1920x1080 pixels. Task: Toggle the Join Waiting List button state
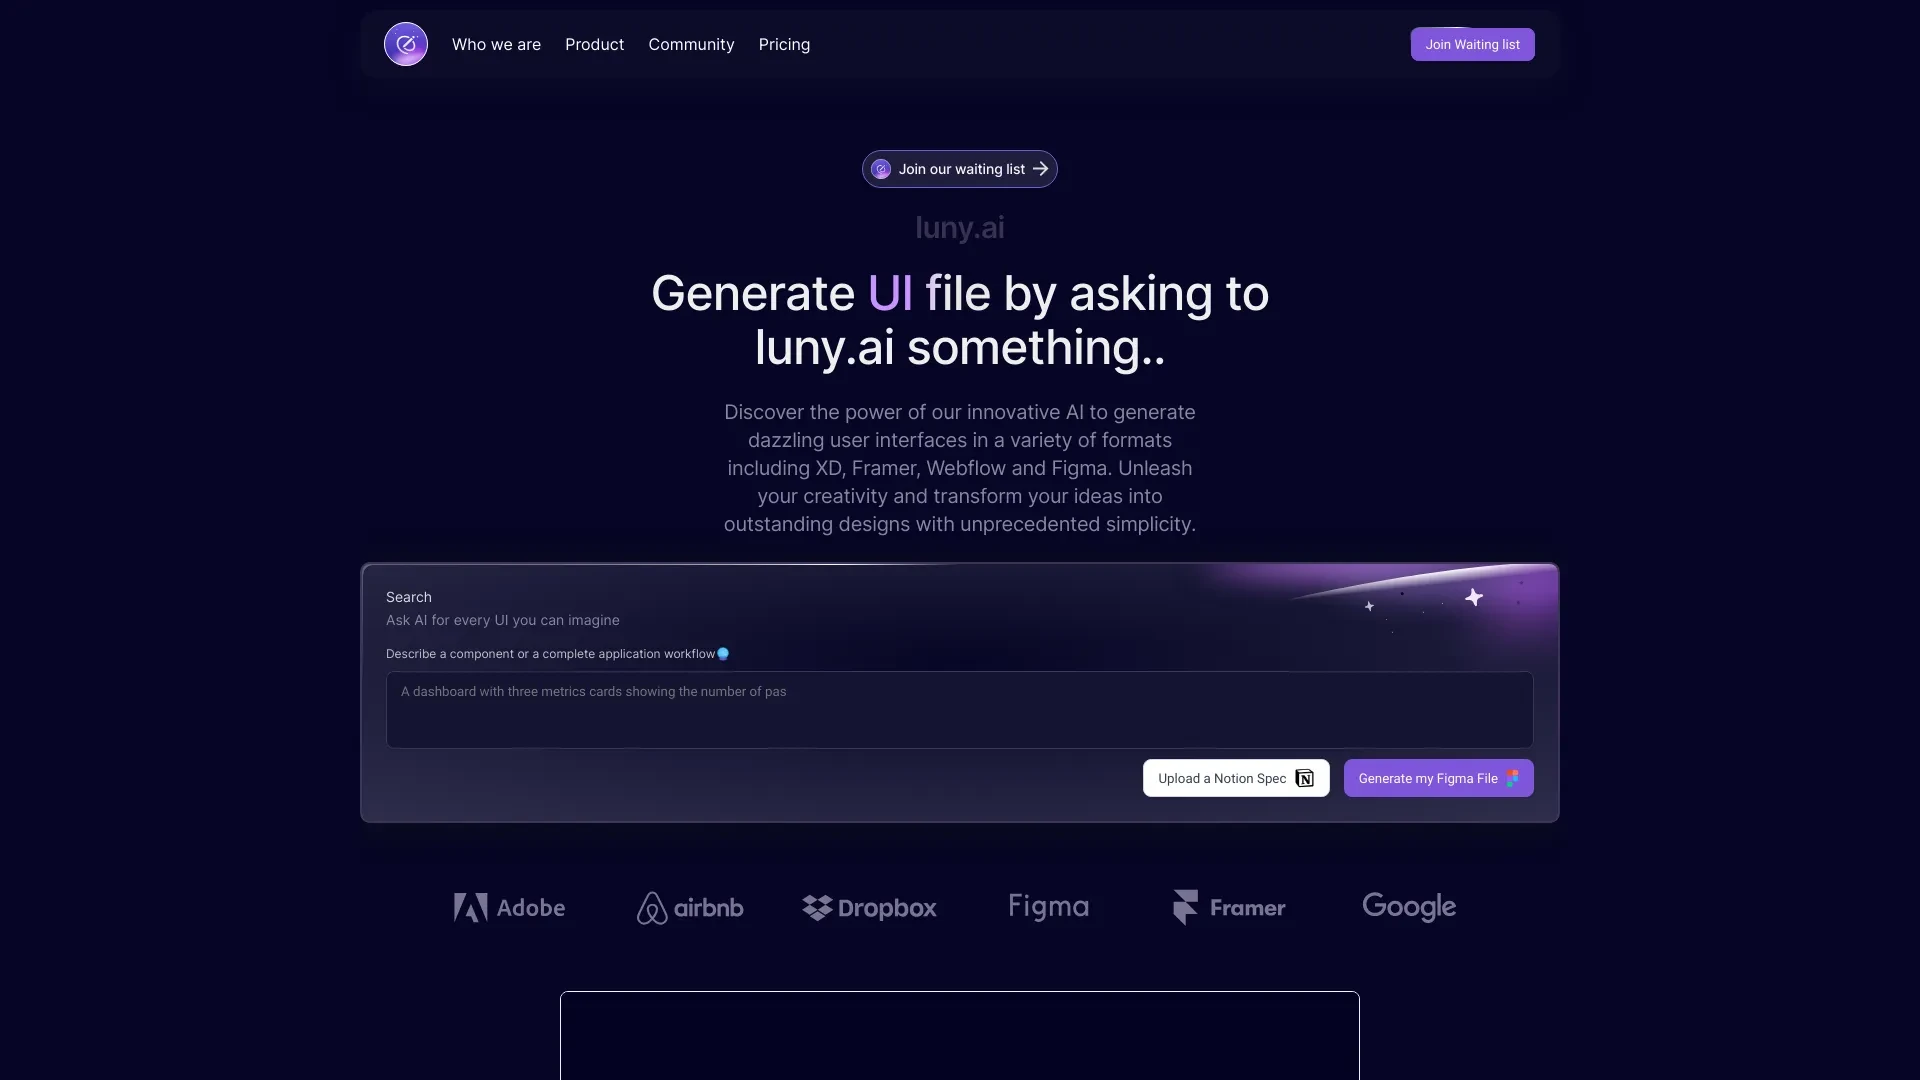pyautogui.click(x=1472, y=44)
